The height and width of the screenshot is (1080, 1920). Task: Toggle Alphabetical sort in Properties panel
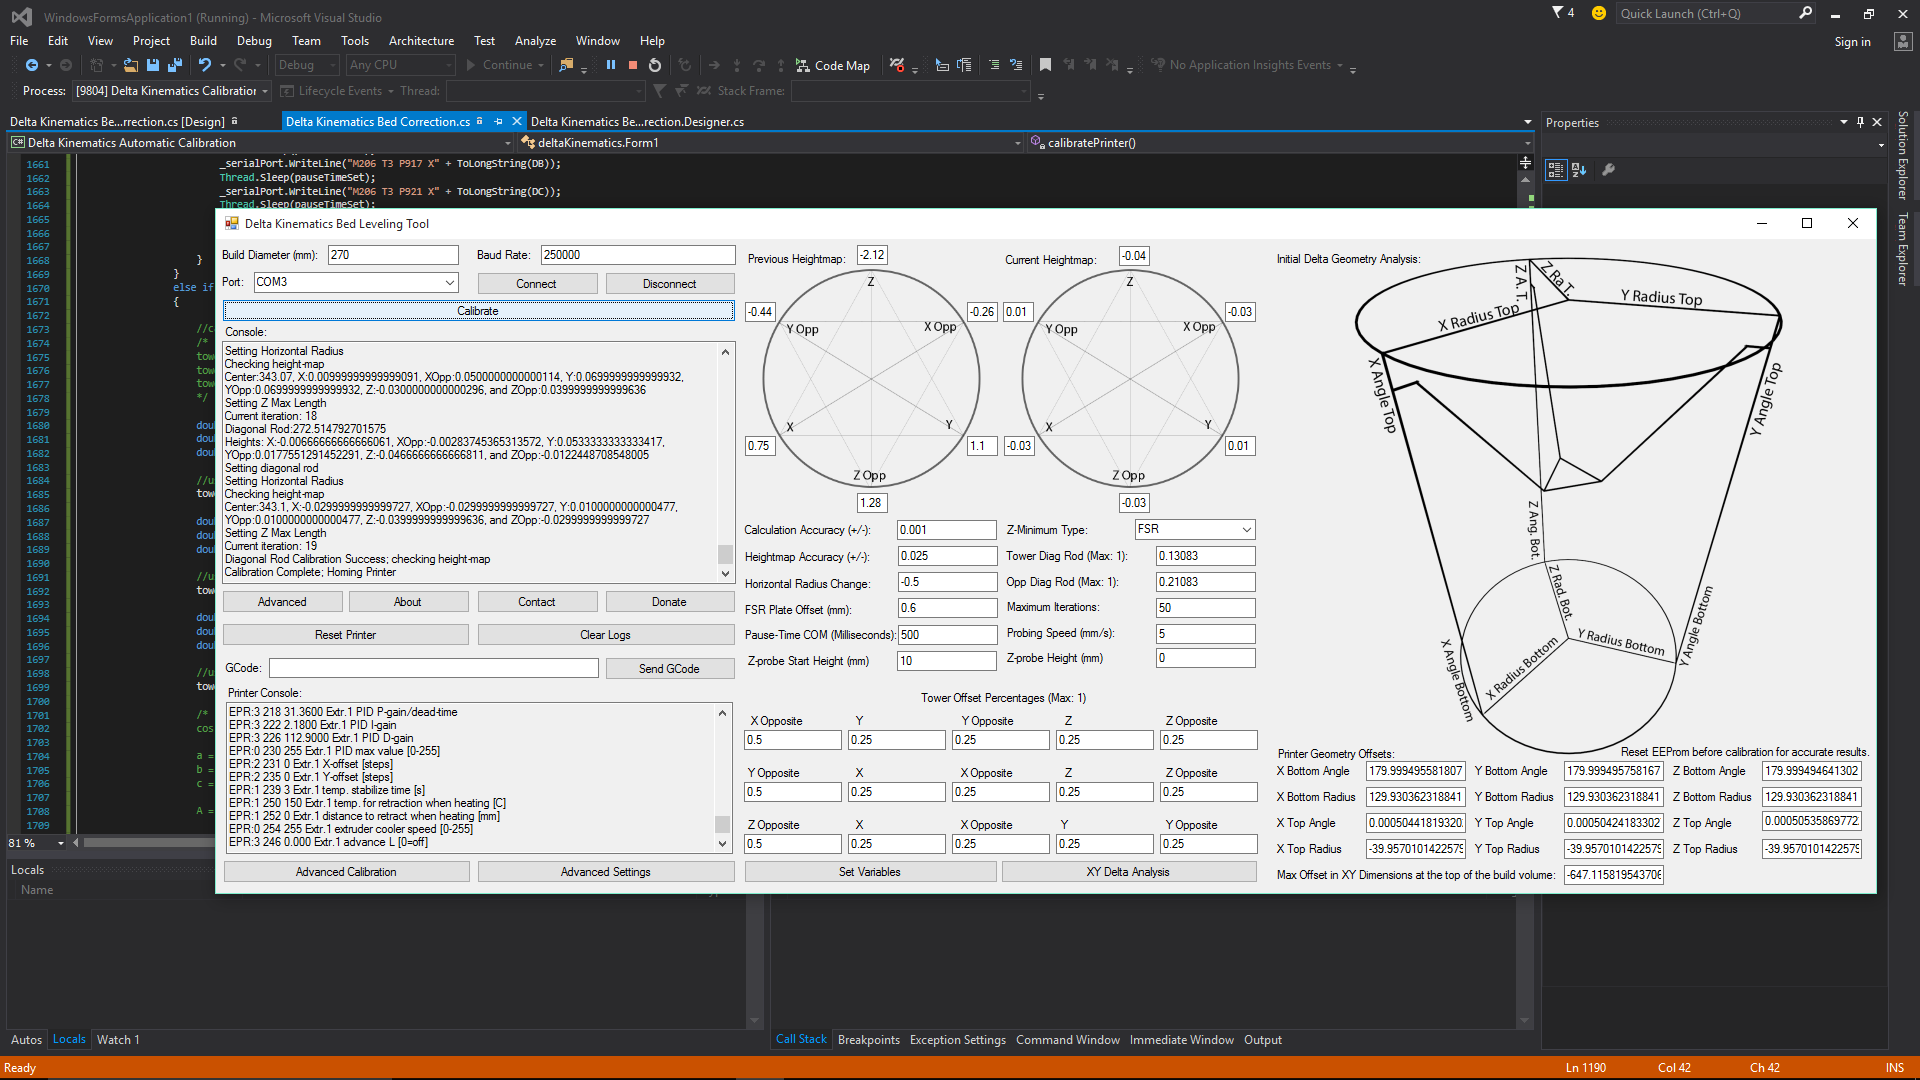(1579, 170)
